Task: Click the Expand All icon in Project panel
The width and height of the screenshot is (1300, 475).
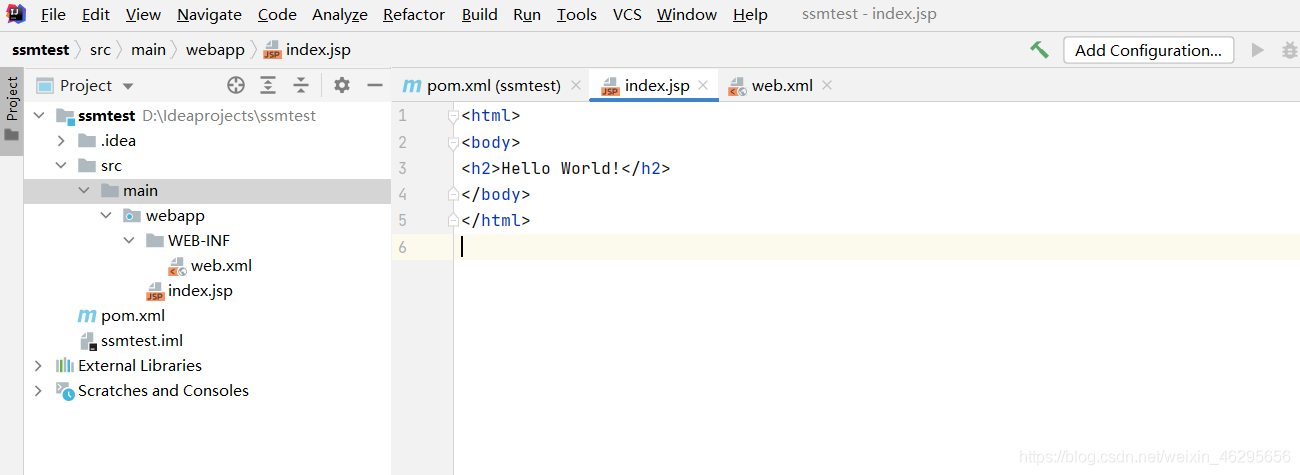Action: tap(268, 85)
